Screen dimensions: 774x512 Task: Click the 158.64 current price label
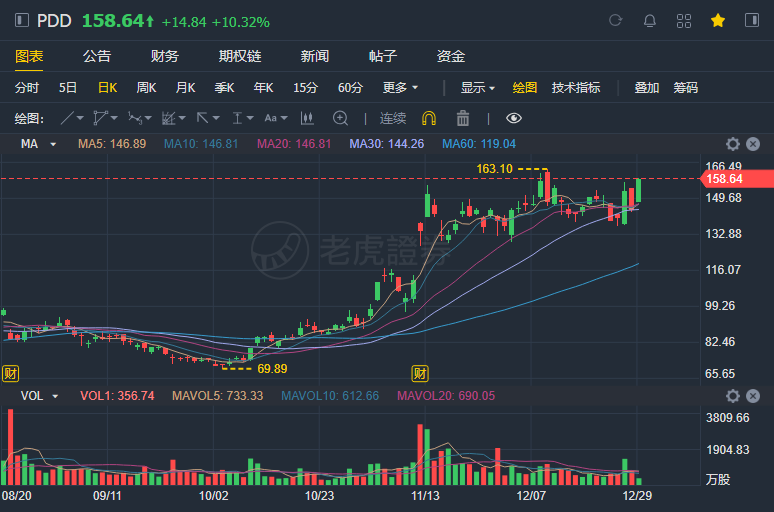click(737, 179)
